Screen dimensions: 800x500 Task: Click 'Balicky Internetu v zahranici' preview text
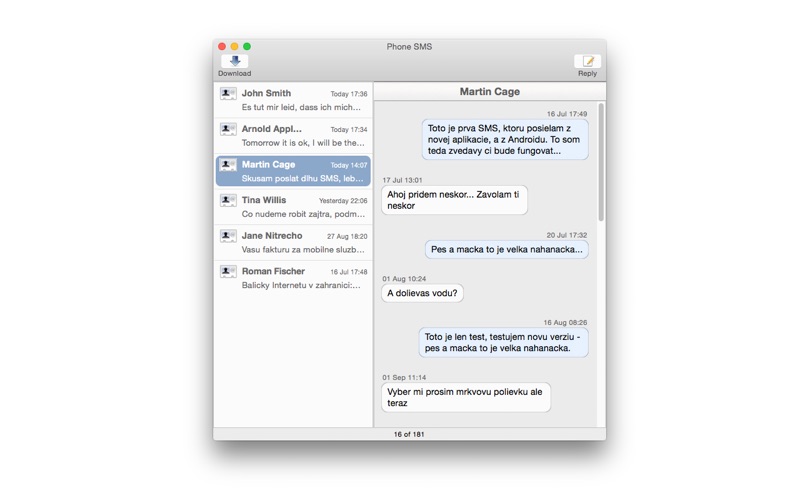point(301,285)
